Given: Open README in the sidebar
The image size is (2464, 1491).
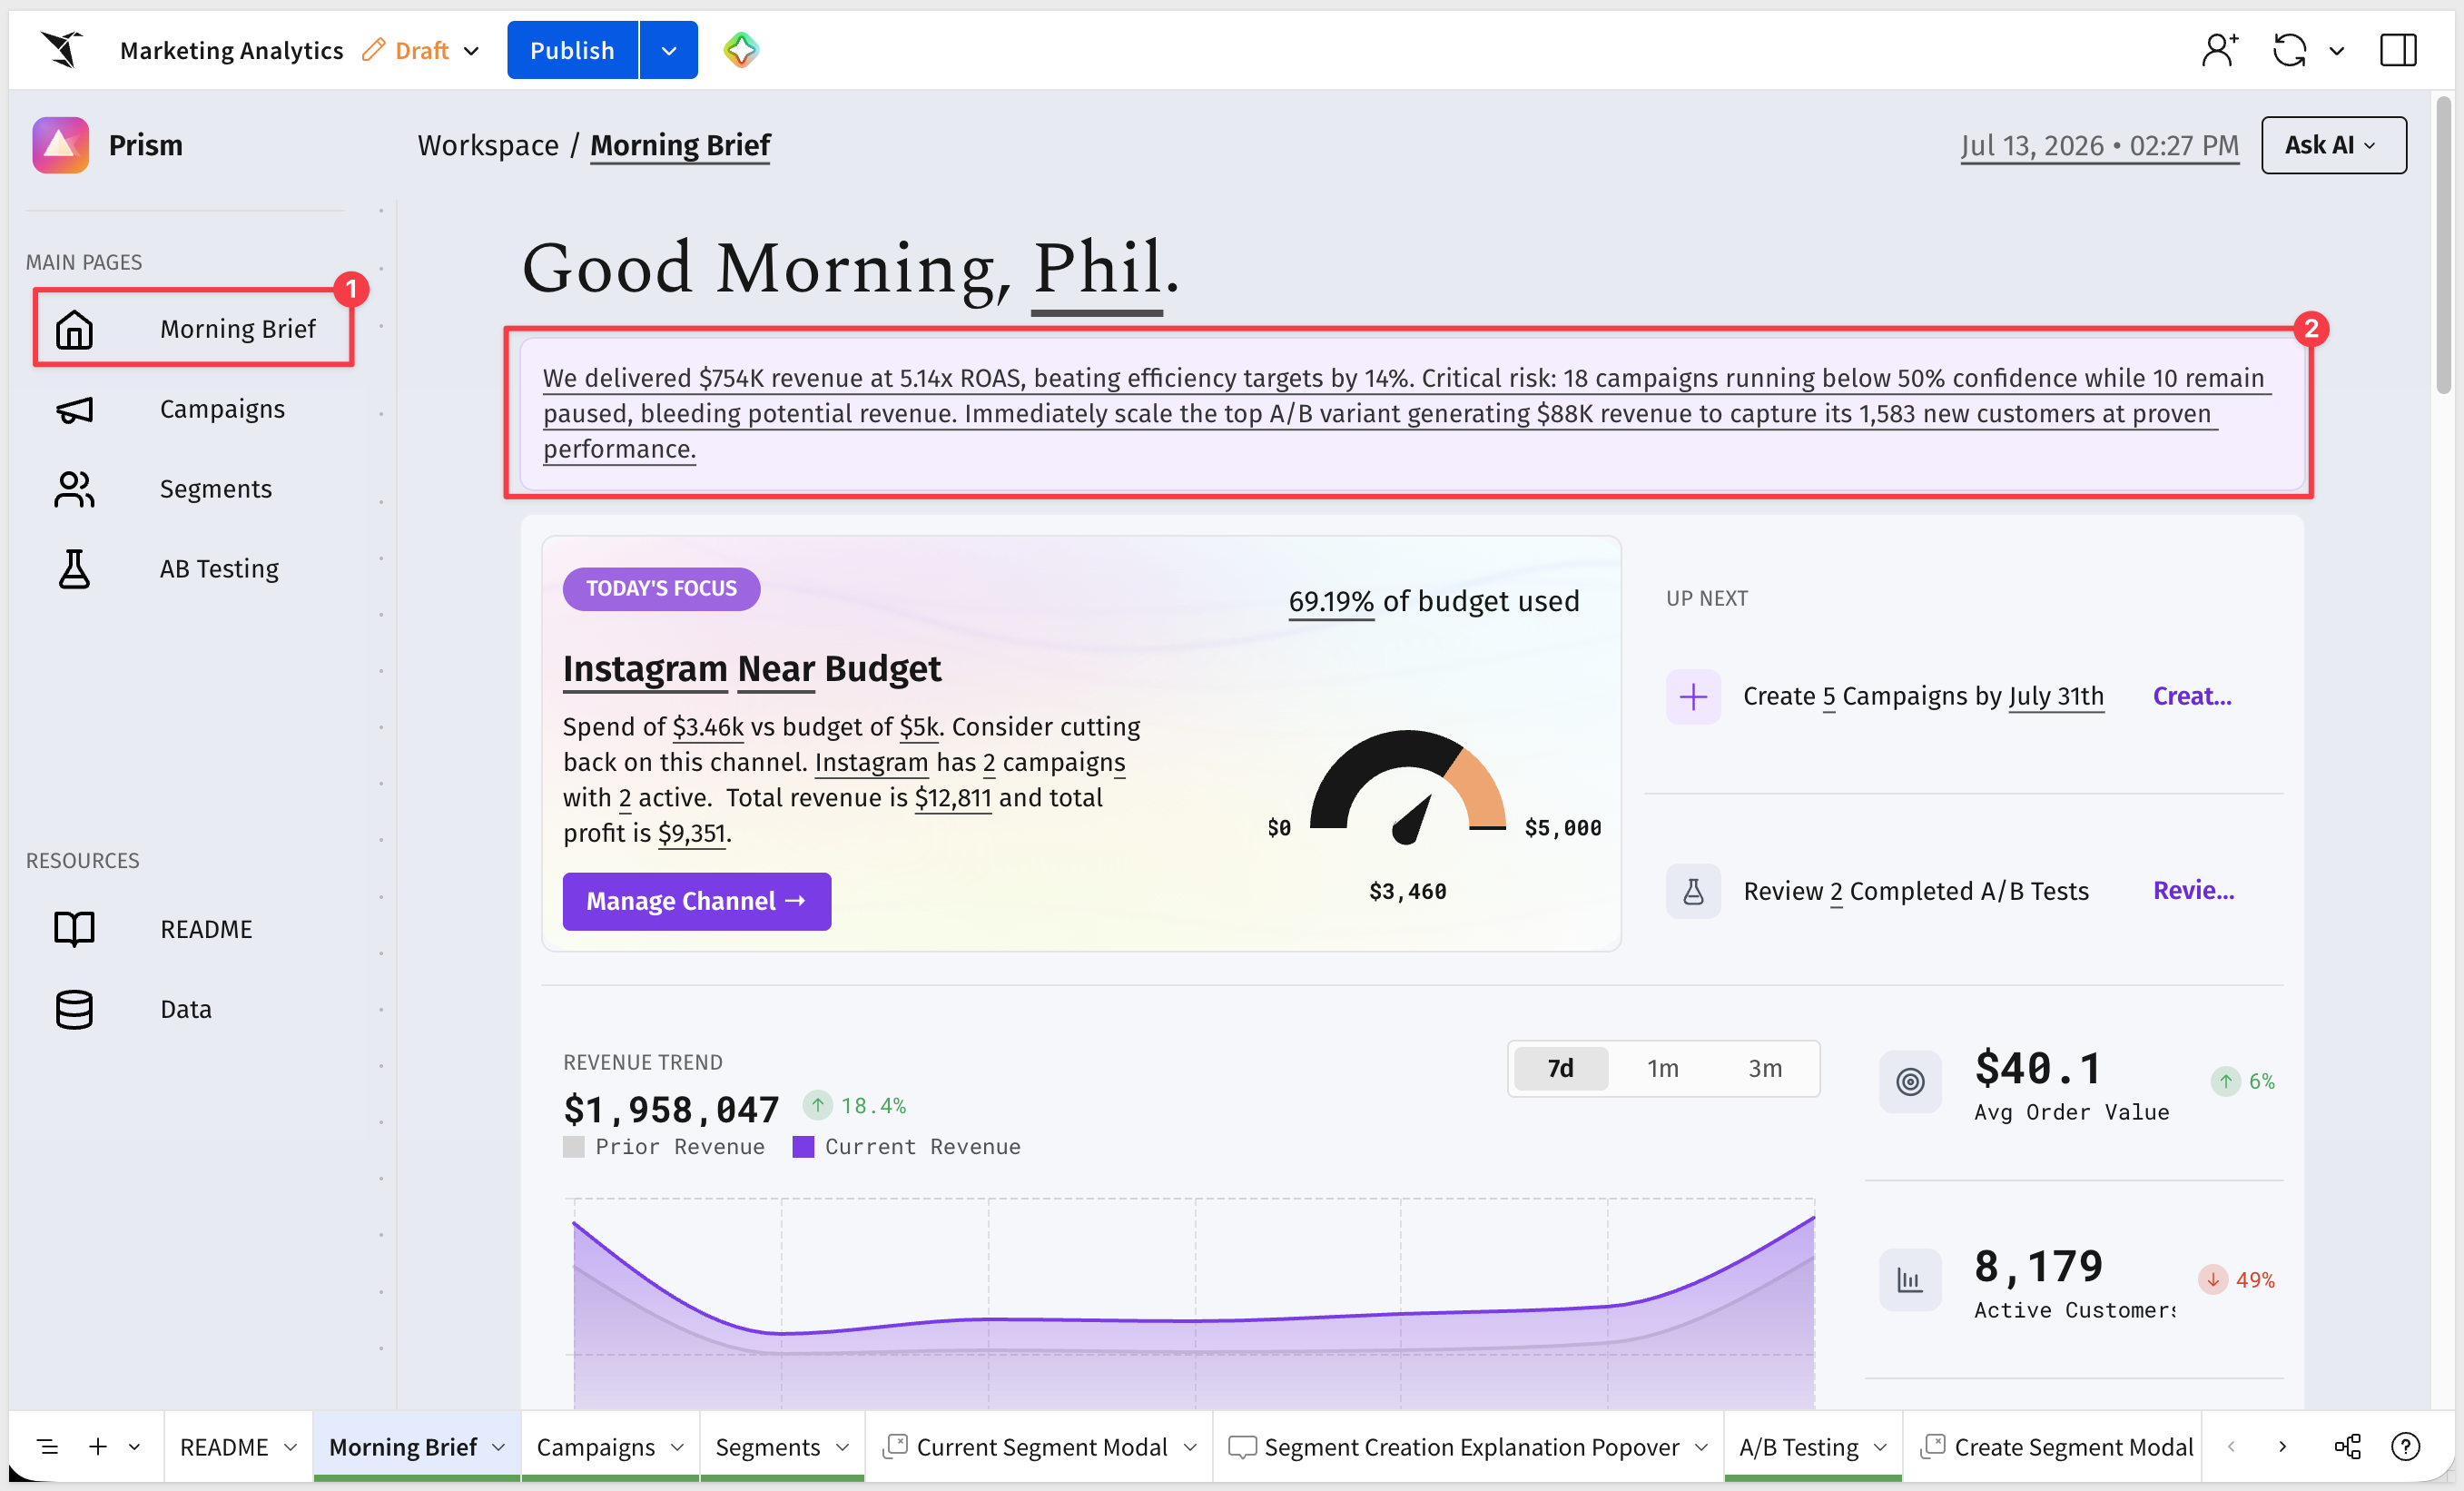Looking at the screenshot, I should coord(206,929).
